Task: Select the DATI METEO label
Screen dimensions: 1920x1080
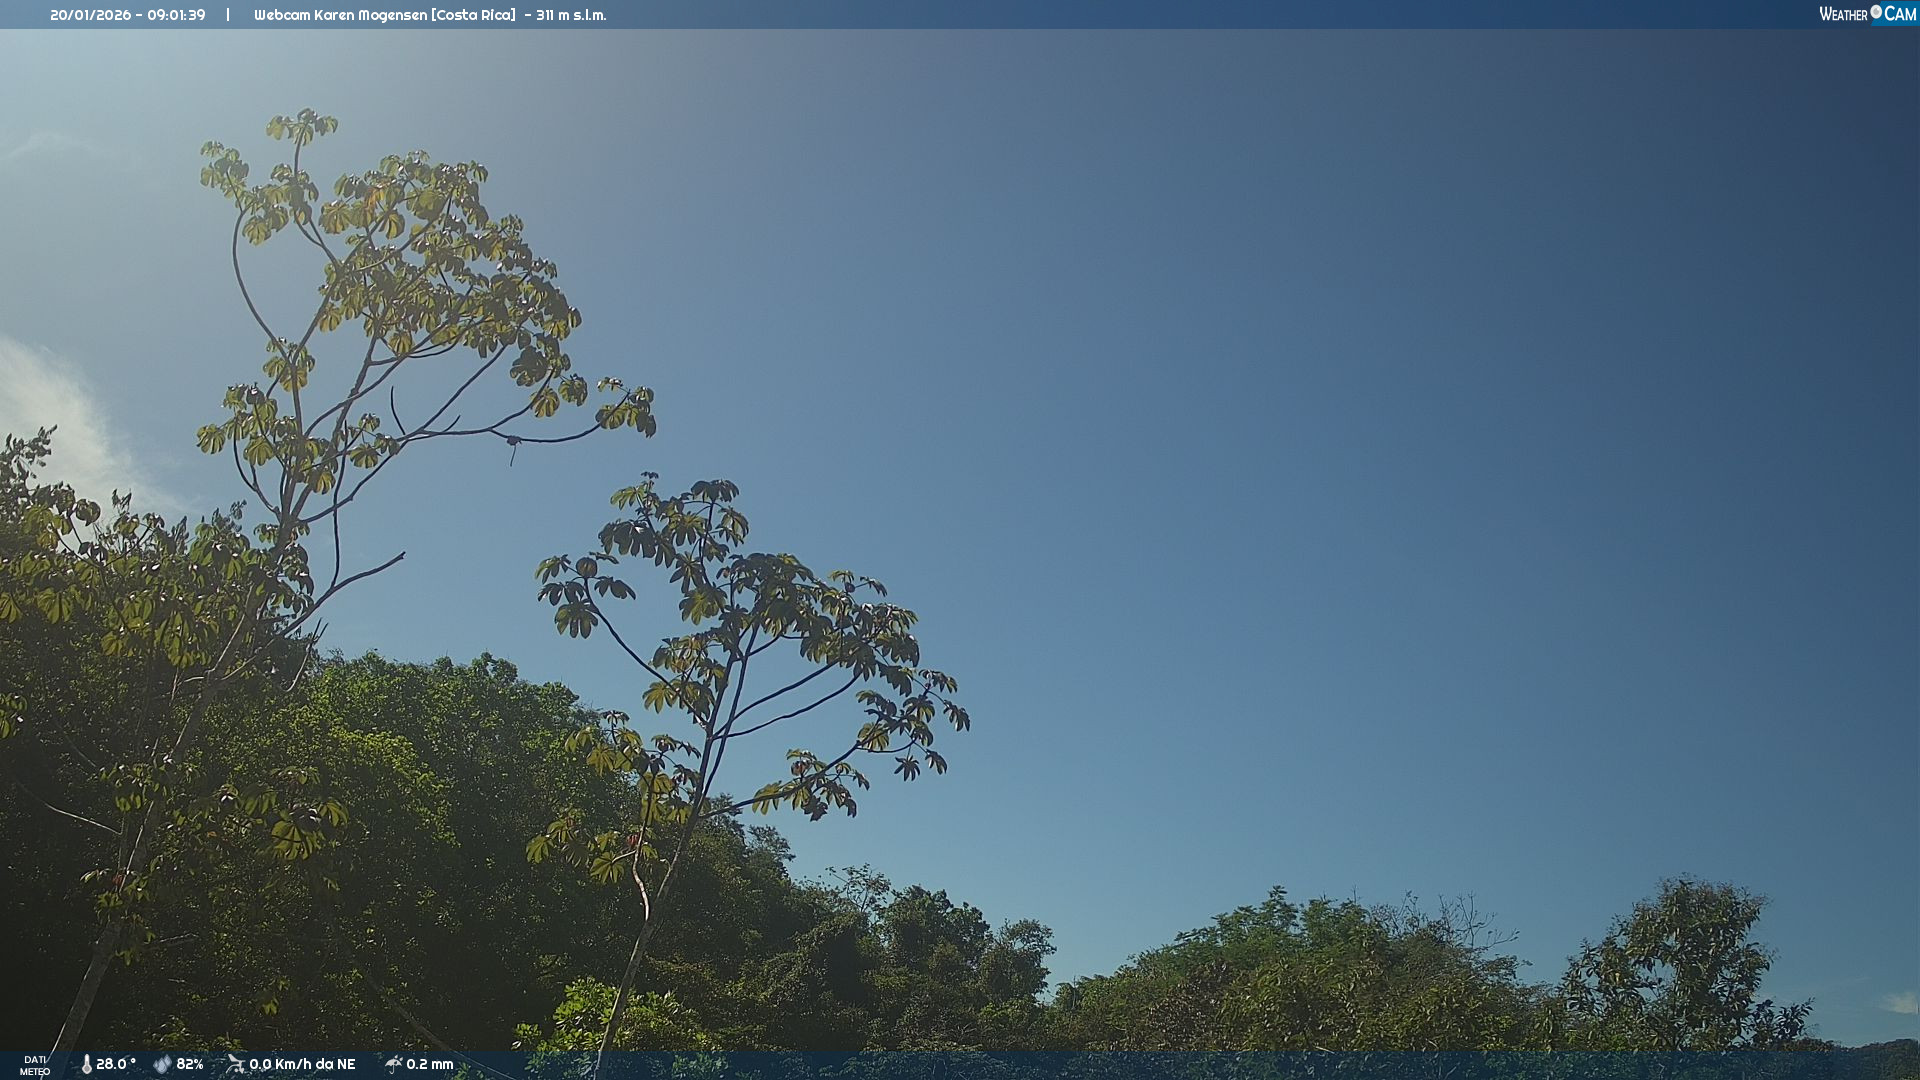Action: pyautogui.click(x=35, y=1065)
